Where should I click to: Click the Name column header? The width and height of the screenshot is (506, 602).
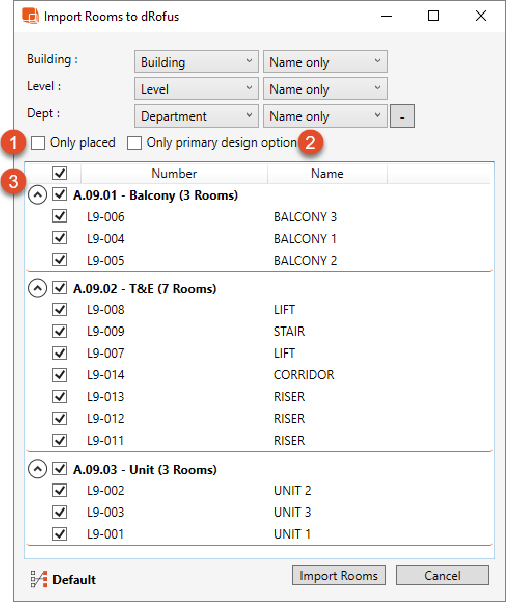327,174
